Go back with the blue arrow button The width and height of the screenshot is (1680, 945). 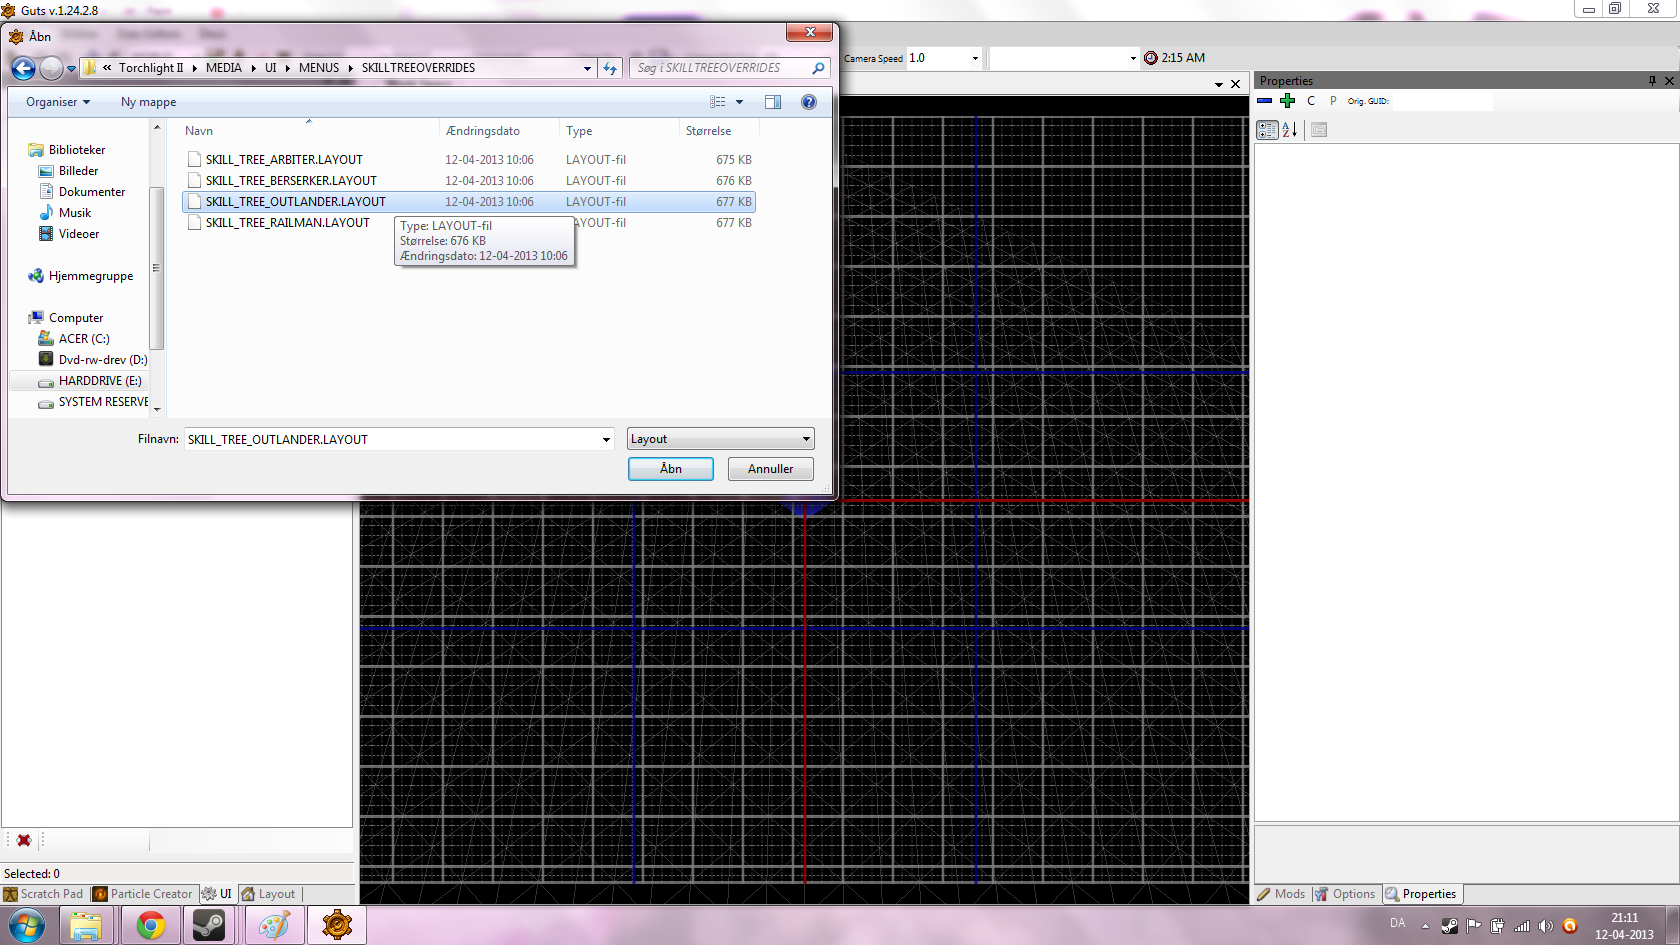(23, 68)
